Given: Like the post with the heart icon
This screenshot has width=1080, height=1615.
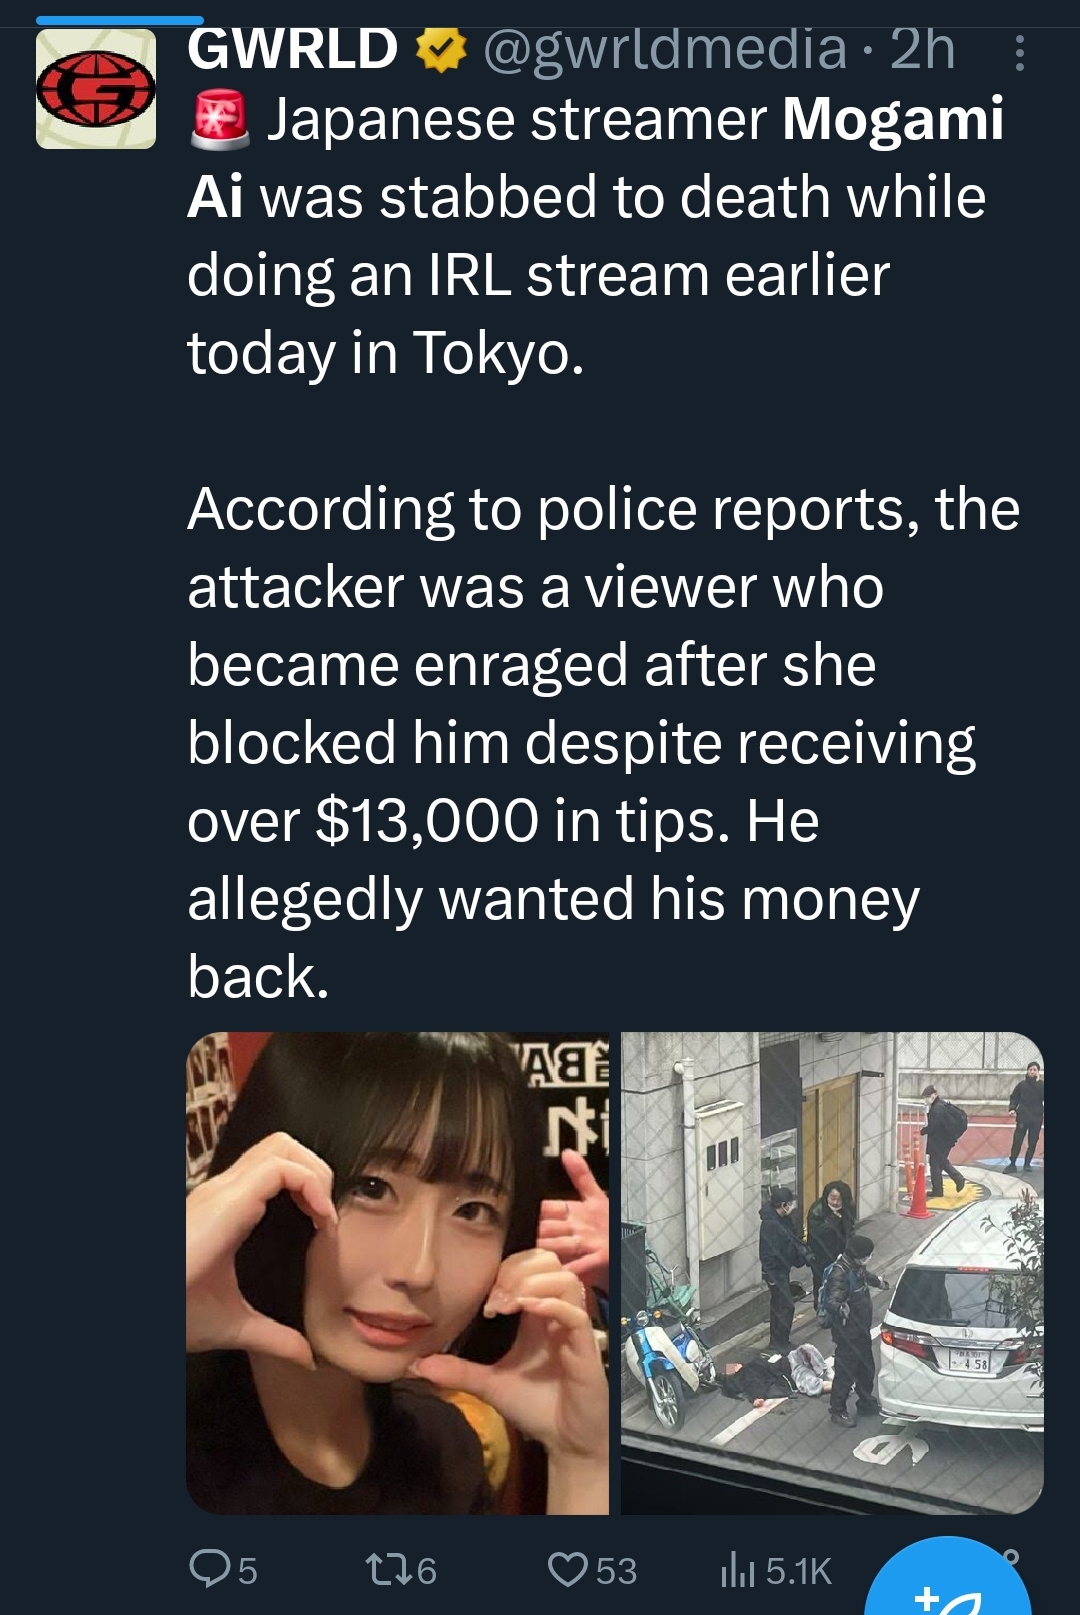Looking at the screenshot, I should point(568,1569).
